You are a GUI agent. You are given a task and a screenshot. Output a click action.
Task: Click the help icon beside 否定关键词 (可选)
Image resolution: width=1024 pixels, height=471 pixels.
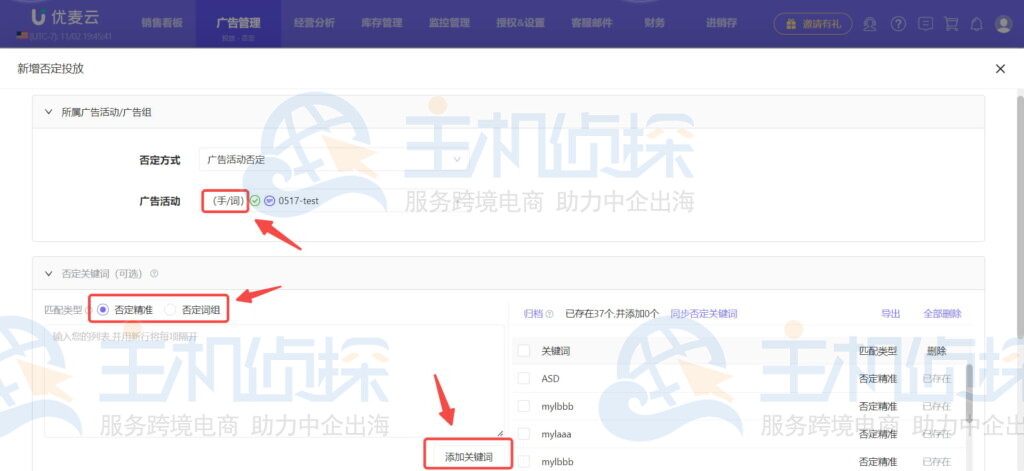154,273
